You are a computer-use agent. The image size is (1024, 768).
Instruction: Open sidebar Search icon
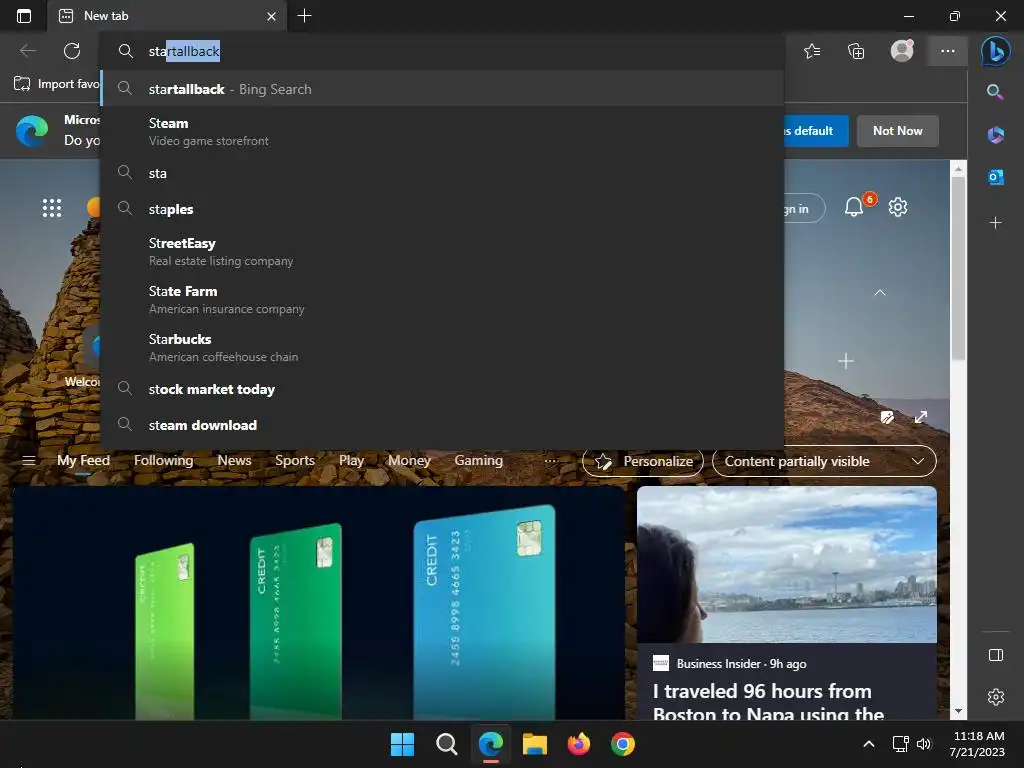[995, 91]
